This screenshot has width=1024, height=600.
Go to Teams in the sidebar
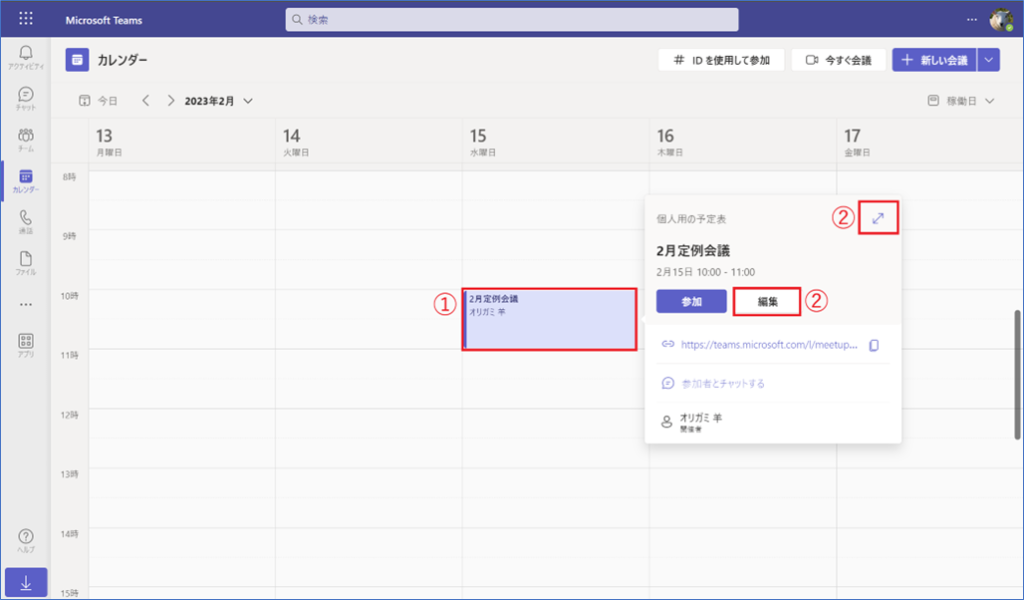(26, 139)
